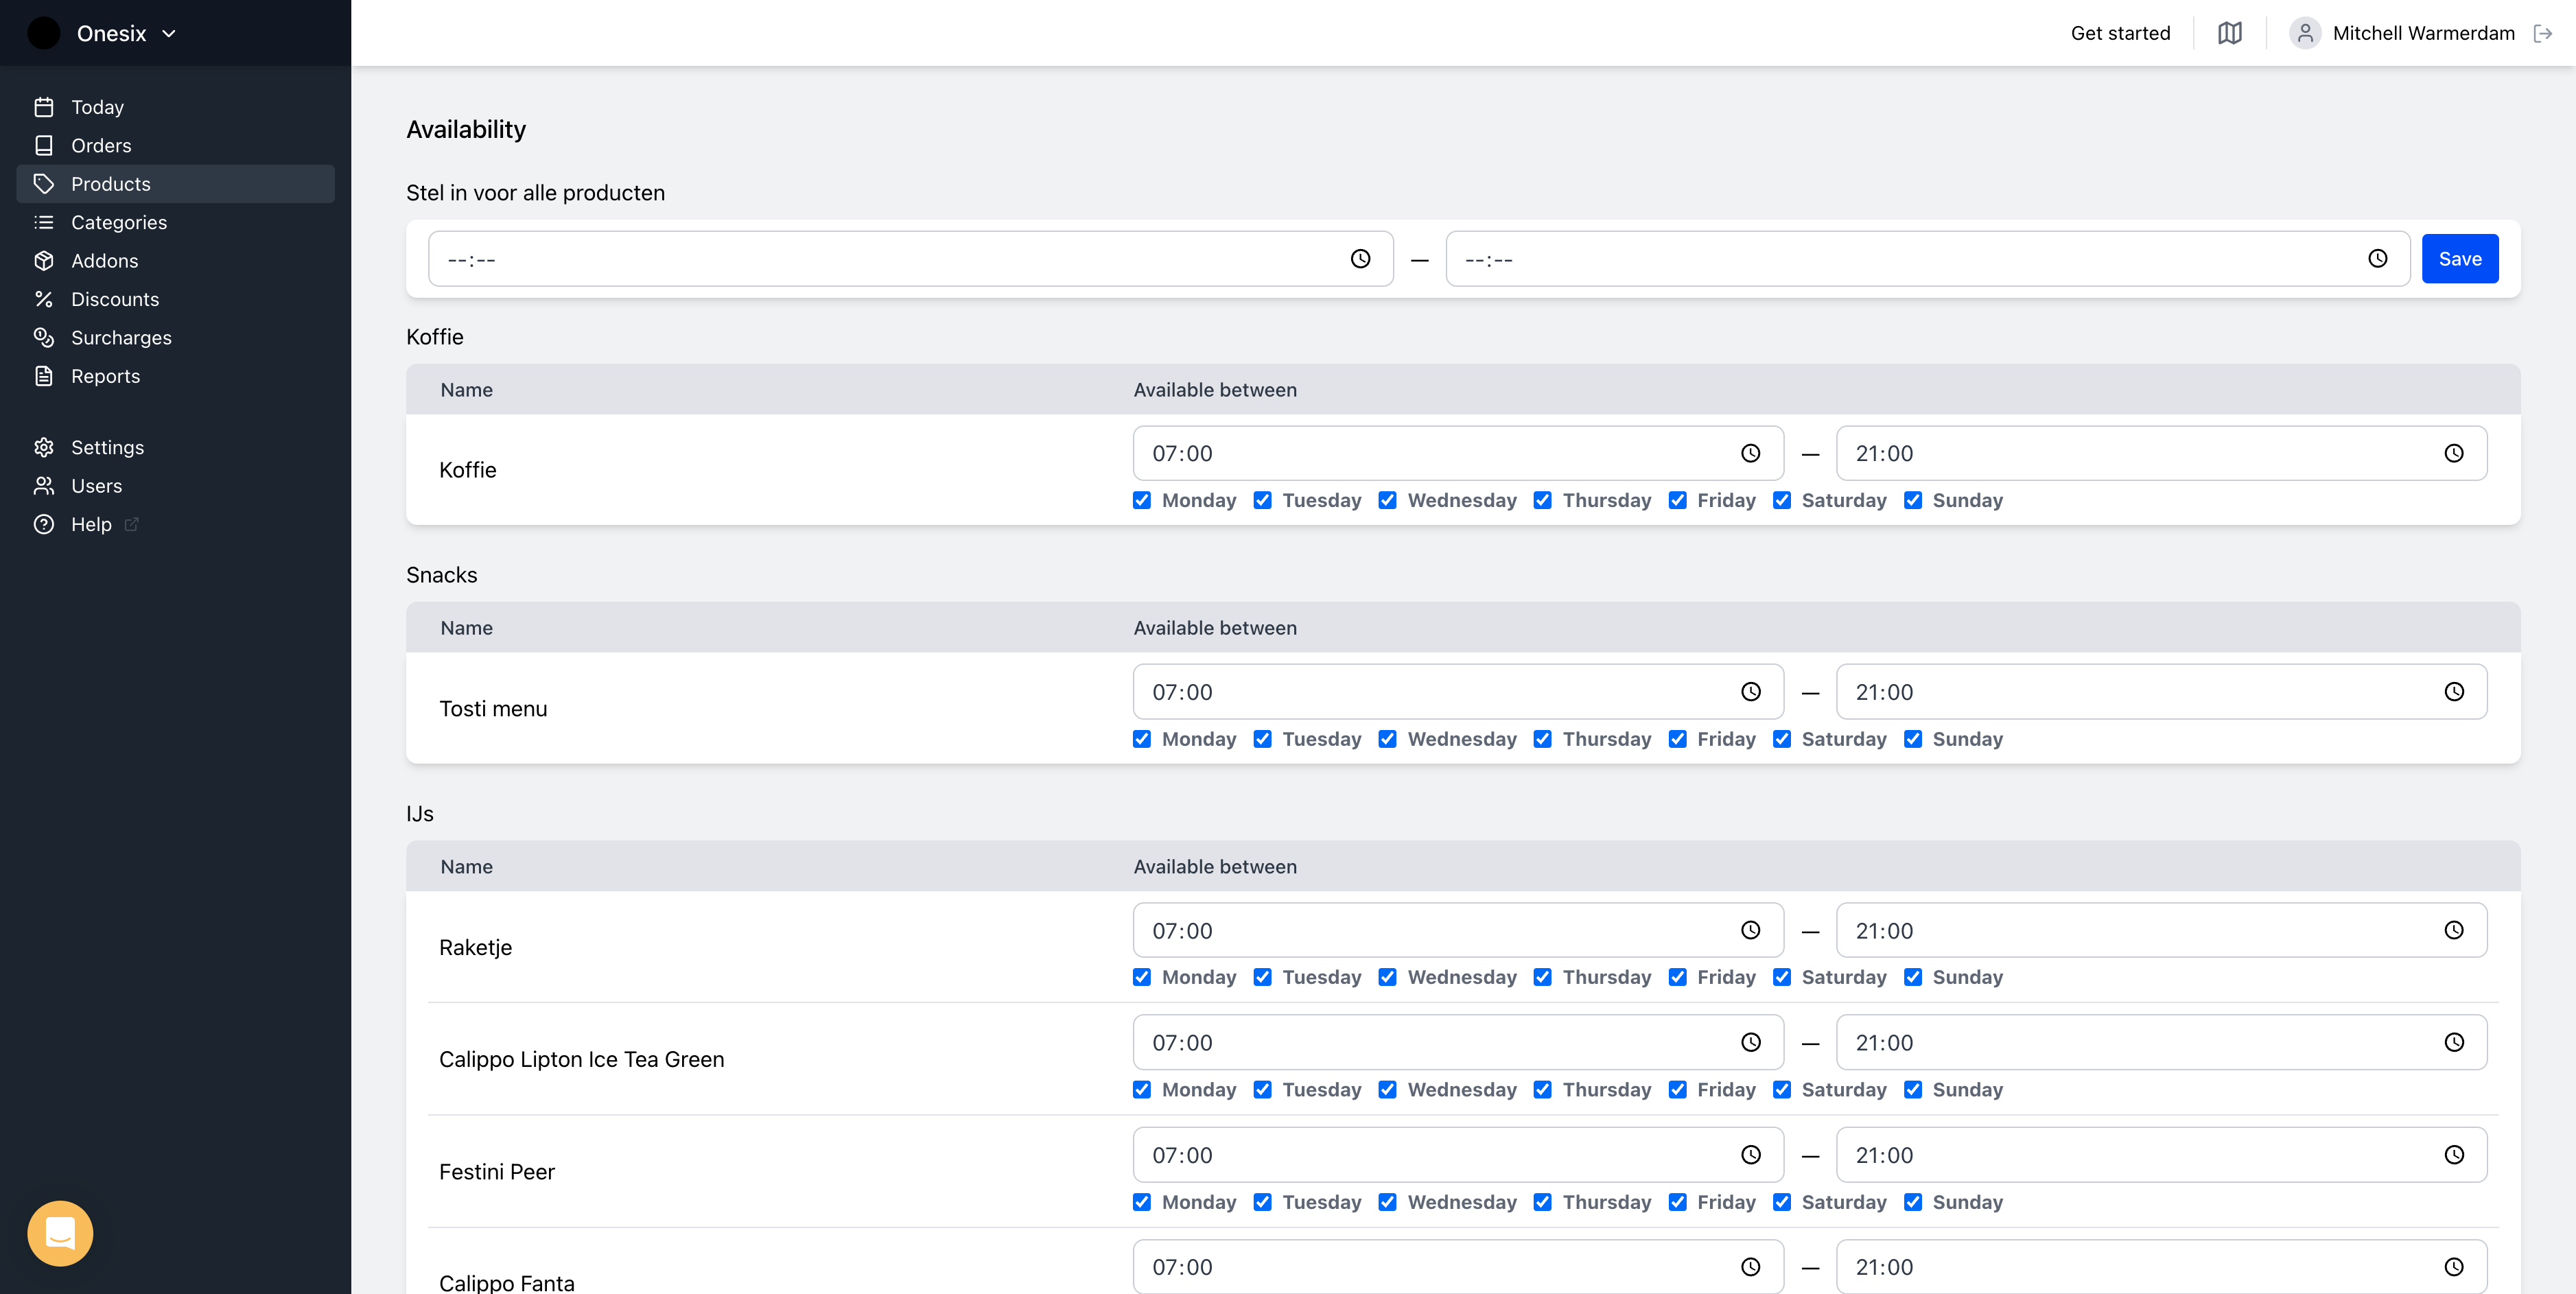Click the Help link in sidebar
The image size is (2576, 1294).
click(x=89, y=524)
